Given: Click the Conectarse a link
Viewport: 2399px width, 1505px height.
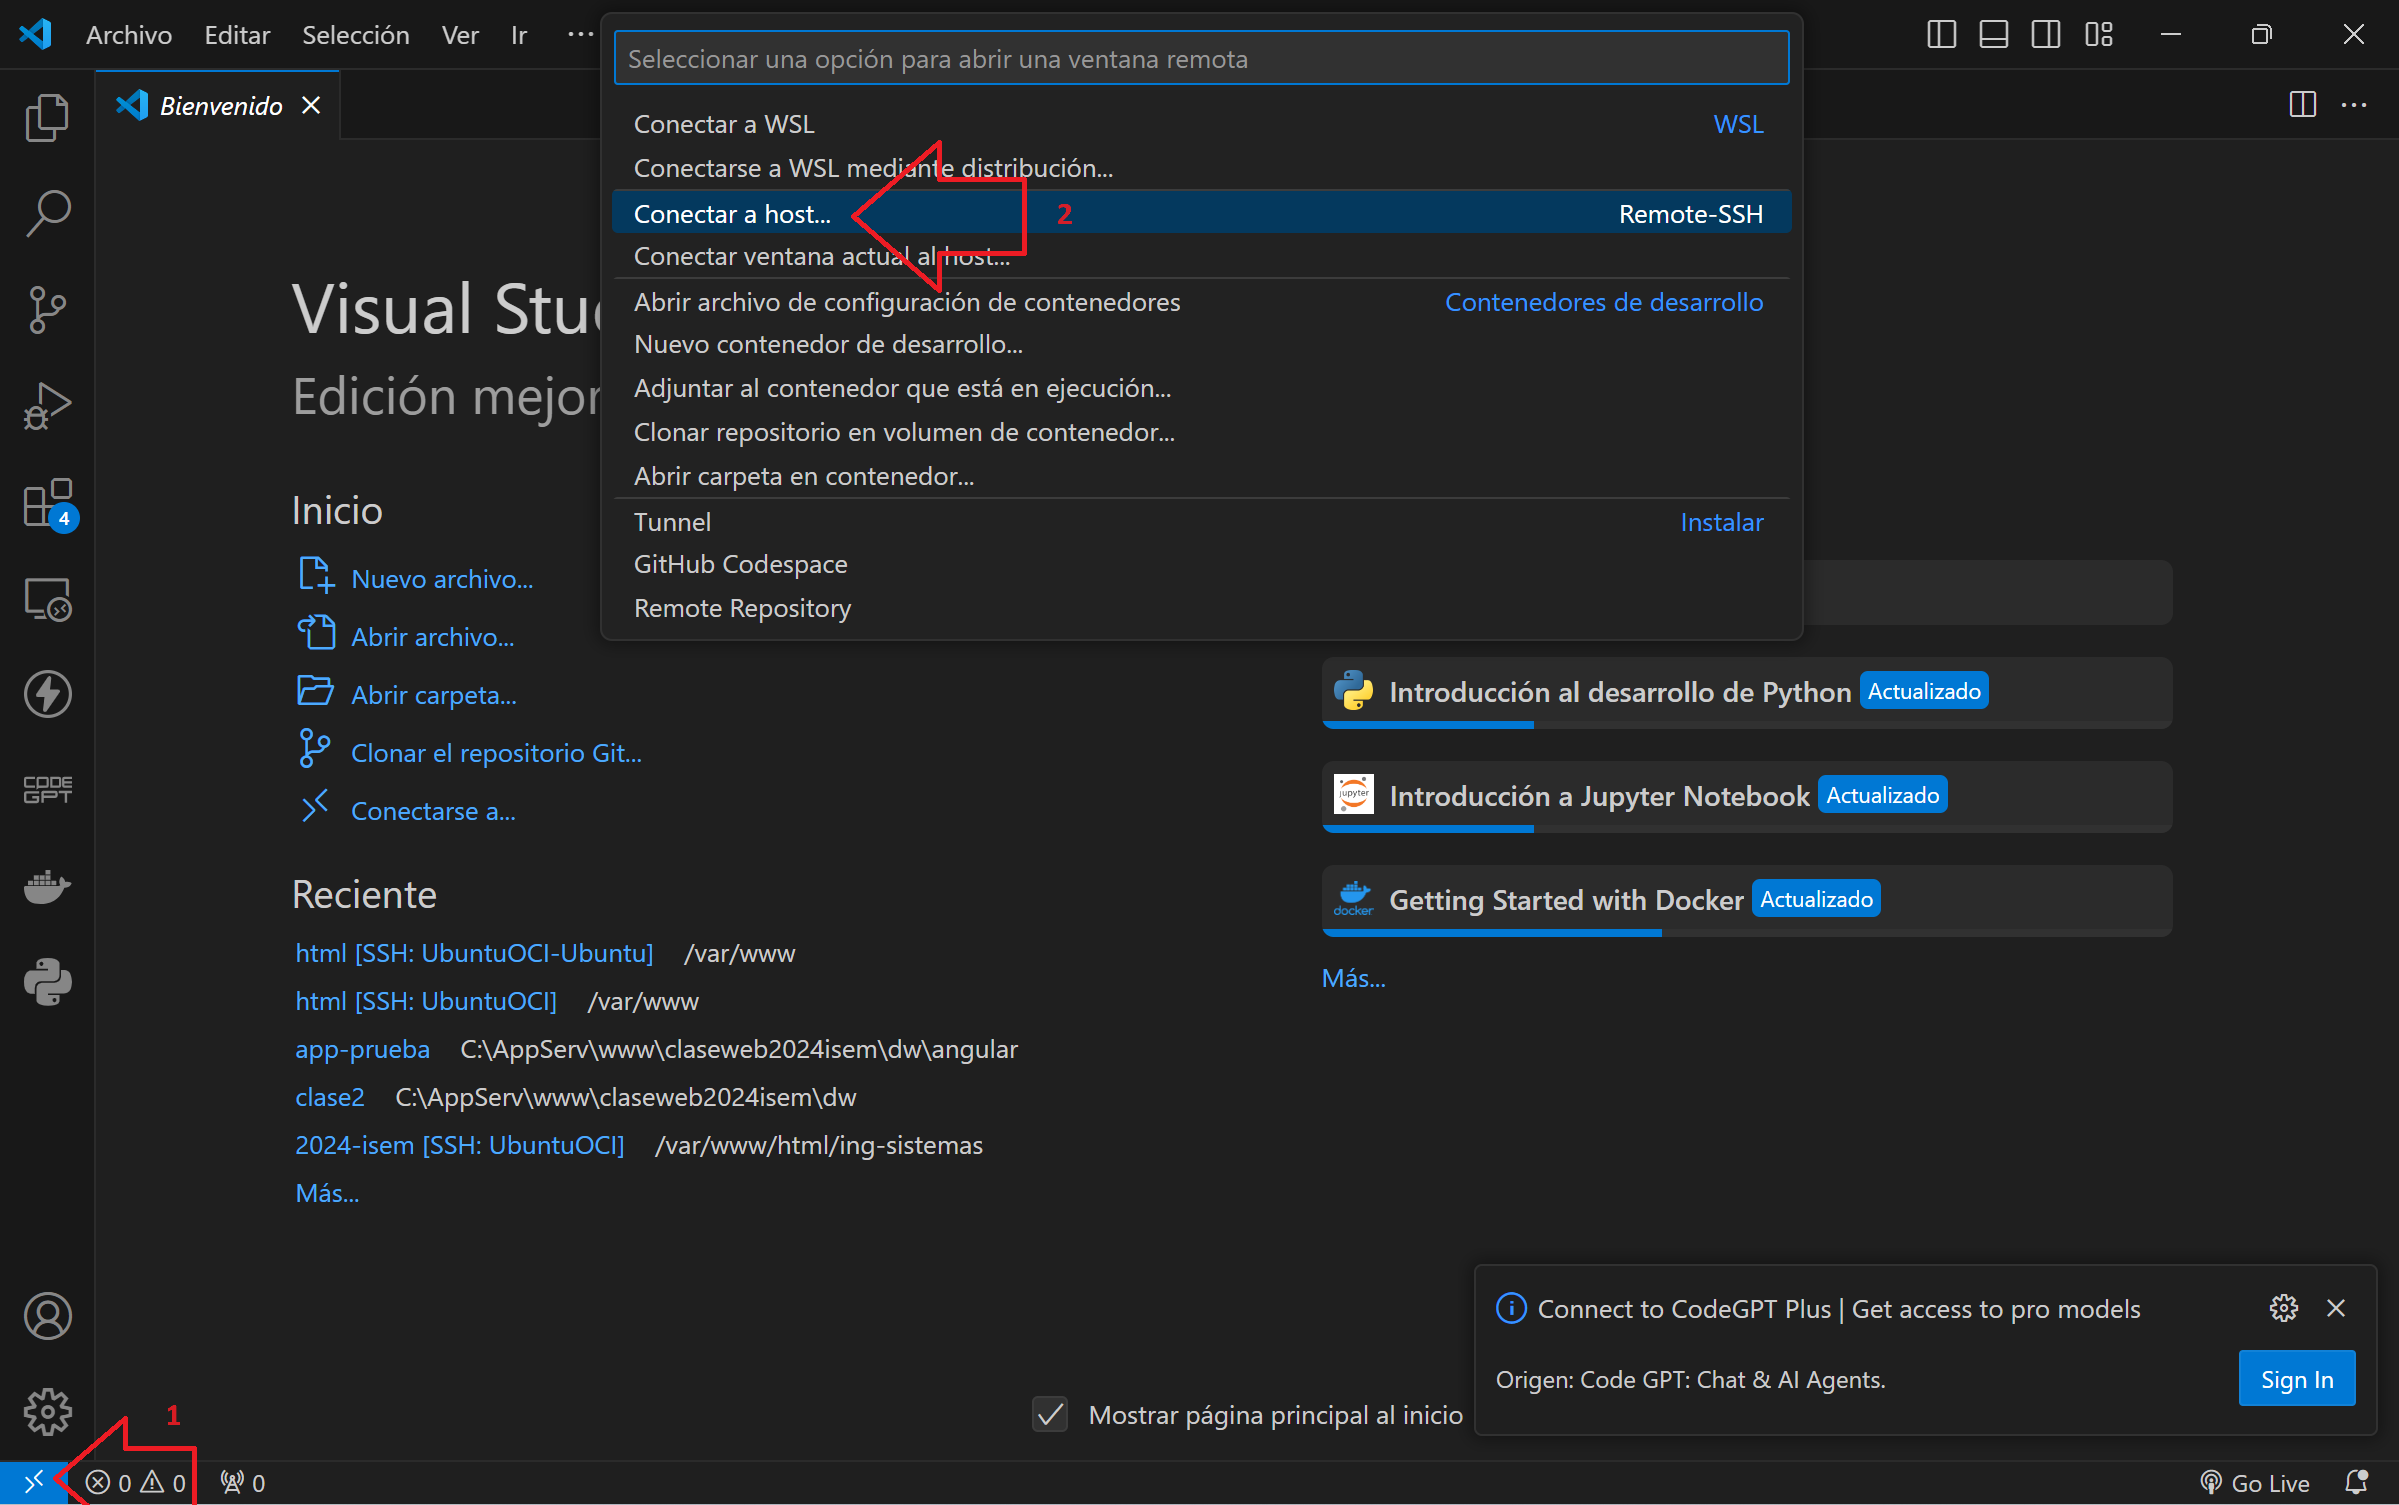Looking at the screenshot, I should pos(433,810).
